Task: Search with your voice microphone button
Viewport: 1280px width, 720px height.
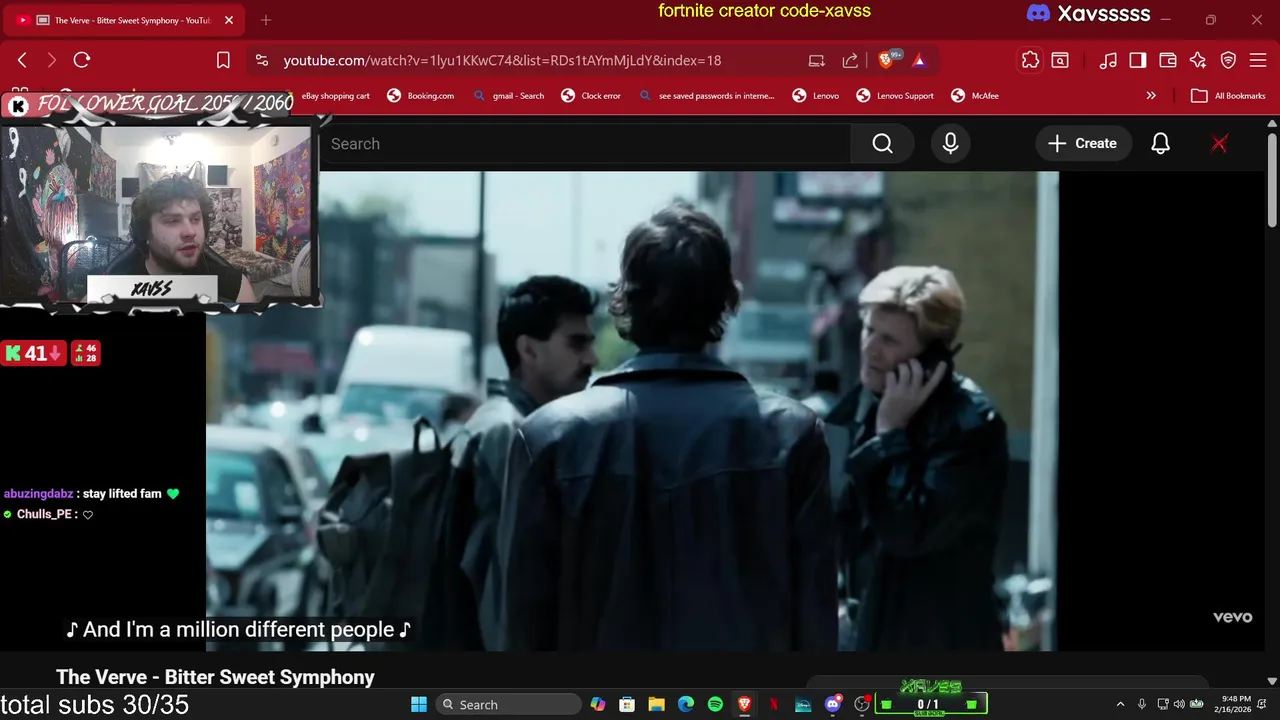Action: (x=950, y=144)
